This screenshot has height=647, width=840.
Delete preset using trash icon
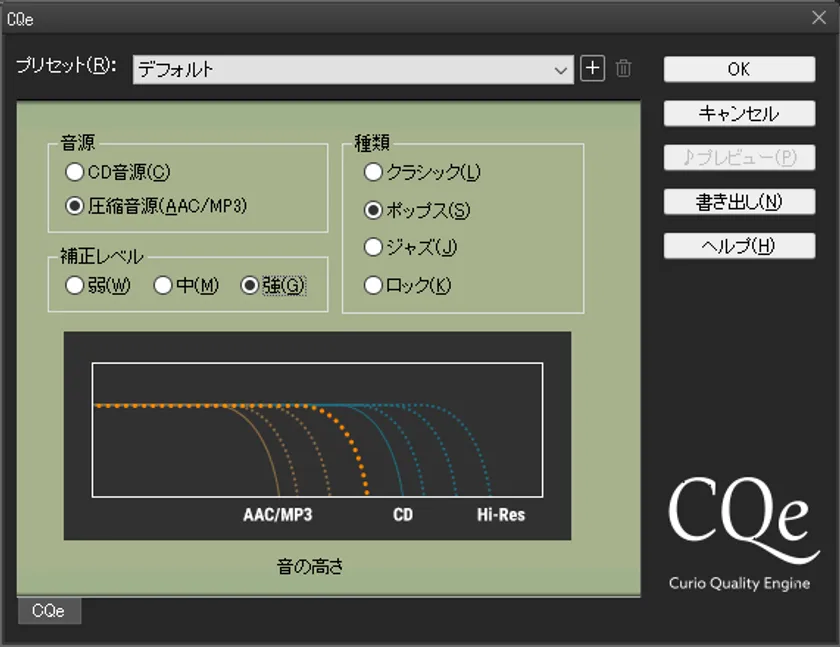(623, 69)
